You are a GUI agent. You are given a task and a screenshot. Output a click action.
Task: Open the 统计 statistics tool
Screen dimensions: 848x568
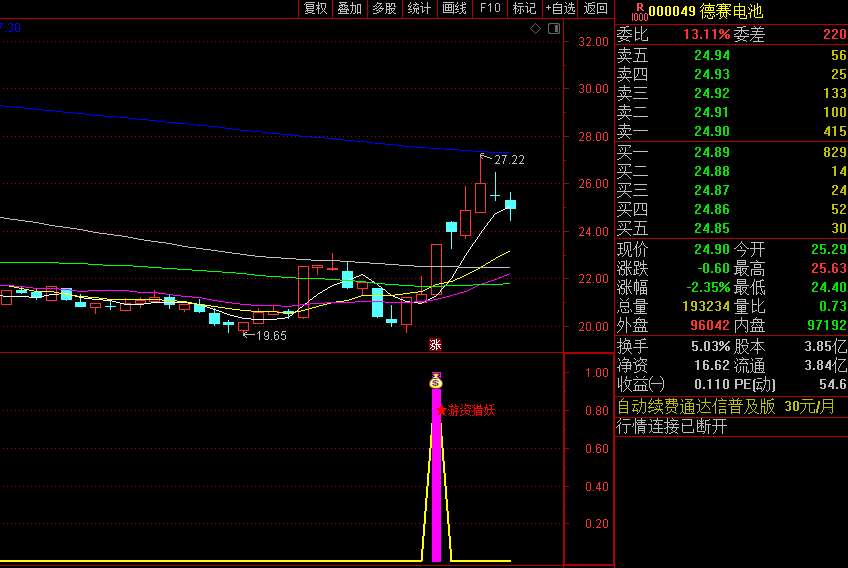click(x=419, y=9)
